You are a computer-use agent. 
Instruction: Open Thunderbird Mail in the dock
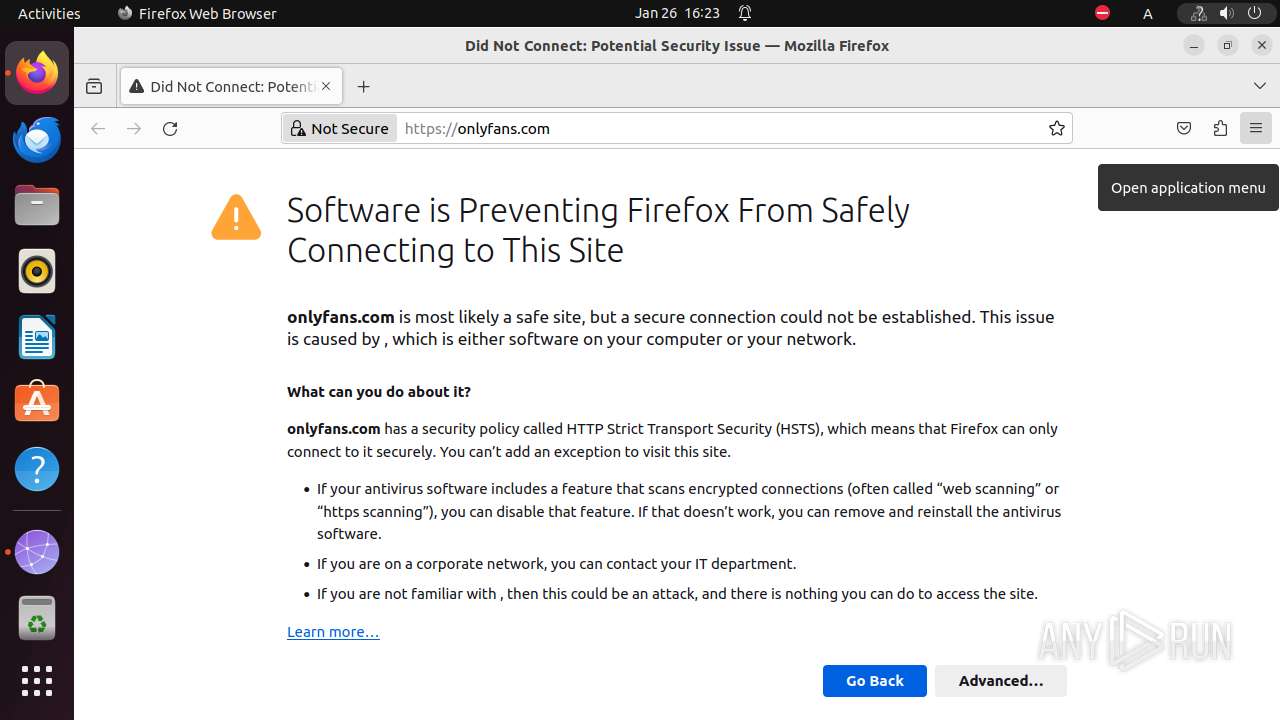click(x=37, y=139)
